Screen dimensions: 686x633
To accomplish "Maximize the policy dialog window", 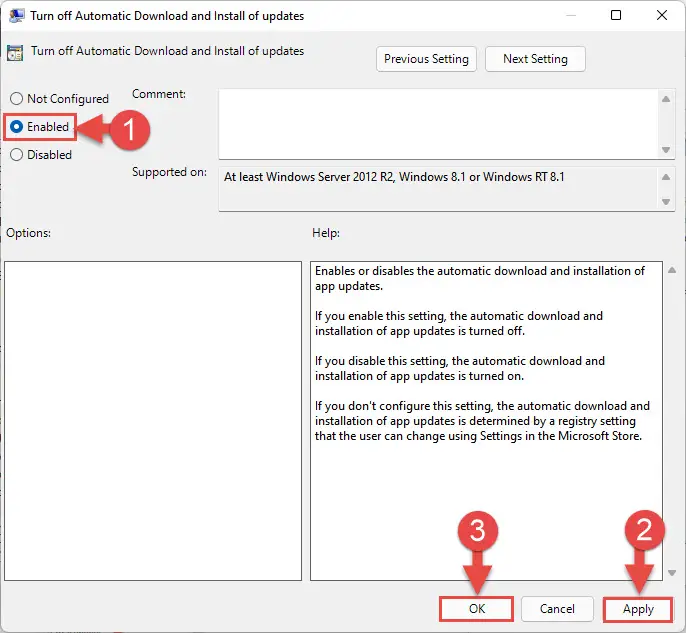I will 616,15.
